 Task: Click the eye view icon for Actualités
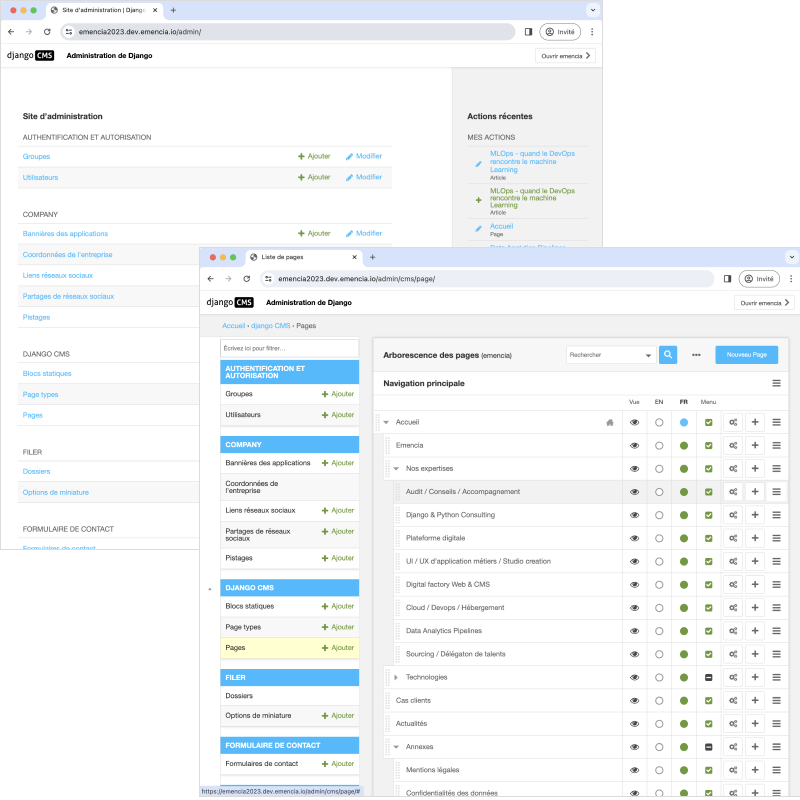coord(634,723)
